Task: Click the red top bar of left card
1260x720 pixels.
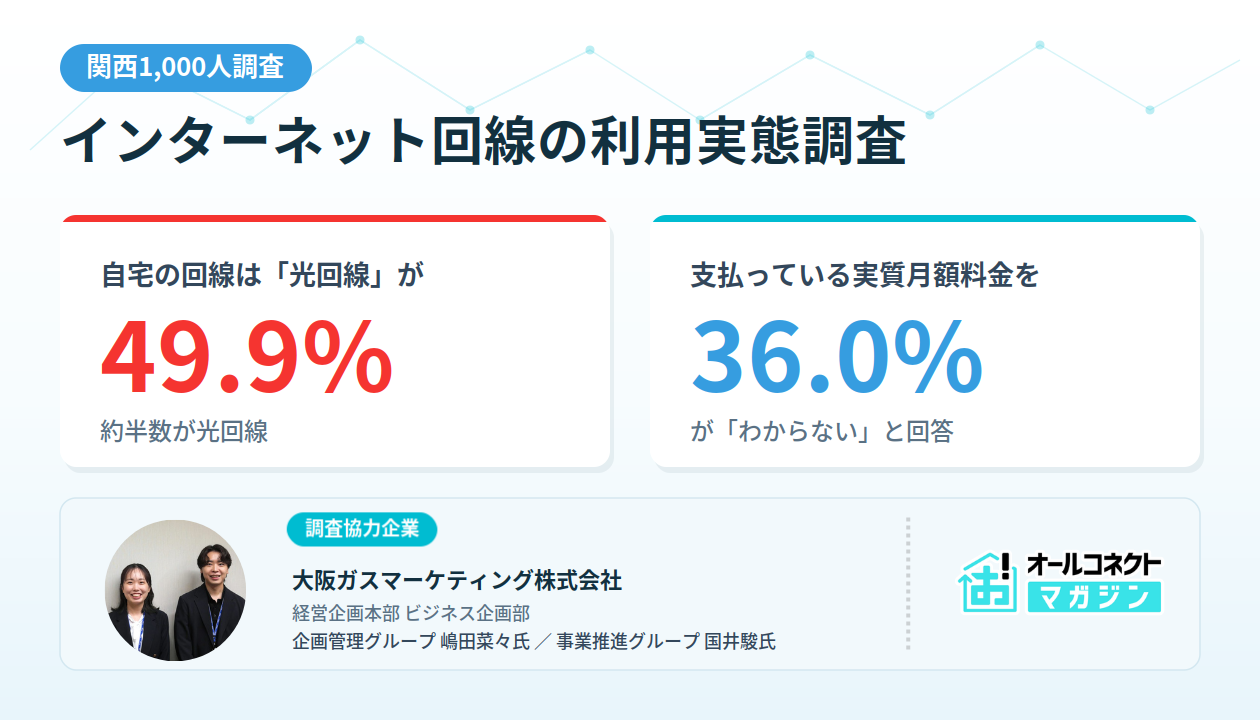Action: [335, 218]
